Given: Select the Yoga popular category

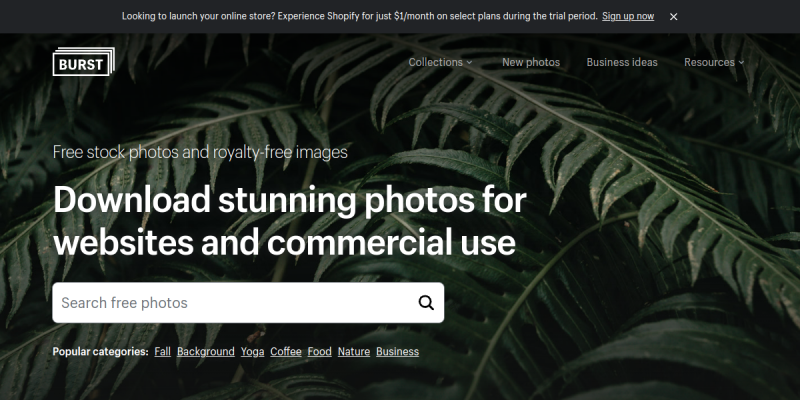Looking at the screenshot, I should [x=253, y=352].
